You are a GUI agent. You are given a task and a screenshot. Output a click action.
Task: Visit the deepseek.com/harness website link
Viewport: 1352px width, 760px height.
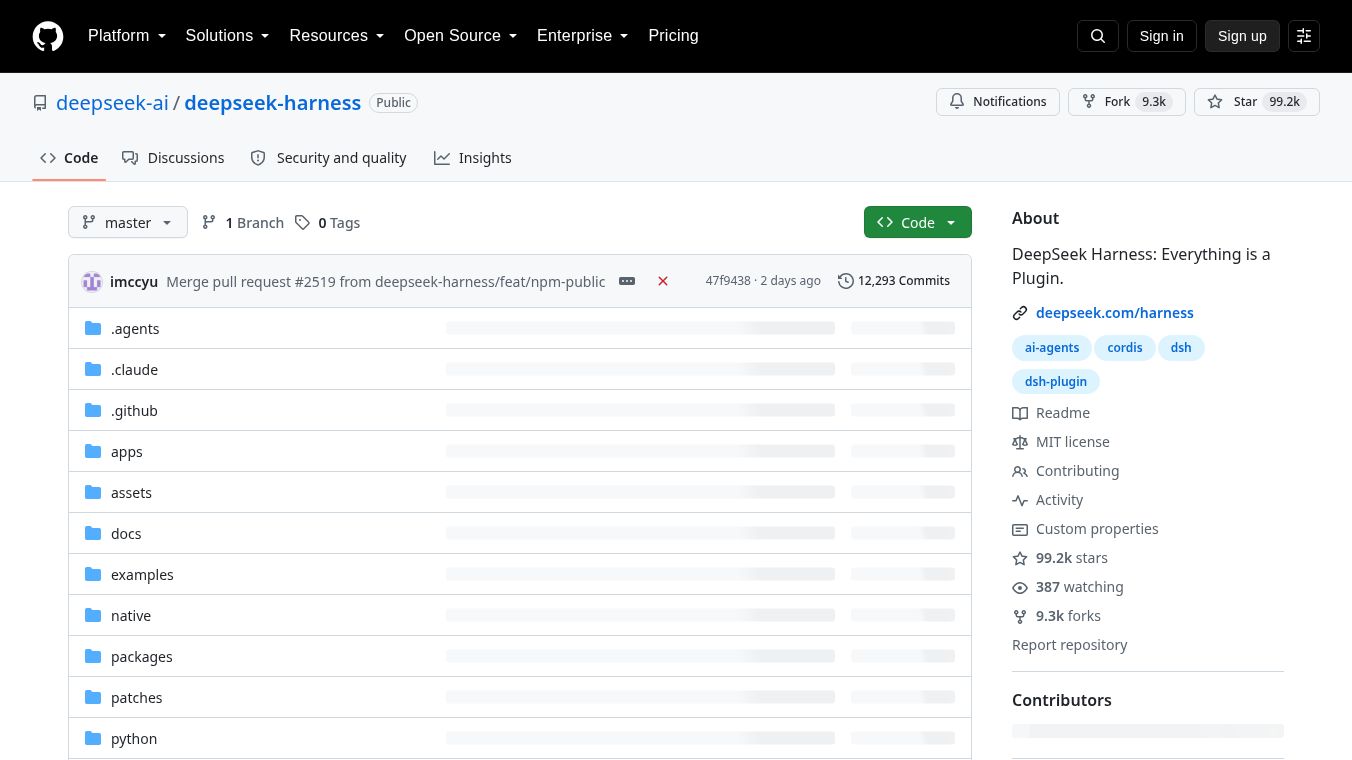pos(1115,313)
